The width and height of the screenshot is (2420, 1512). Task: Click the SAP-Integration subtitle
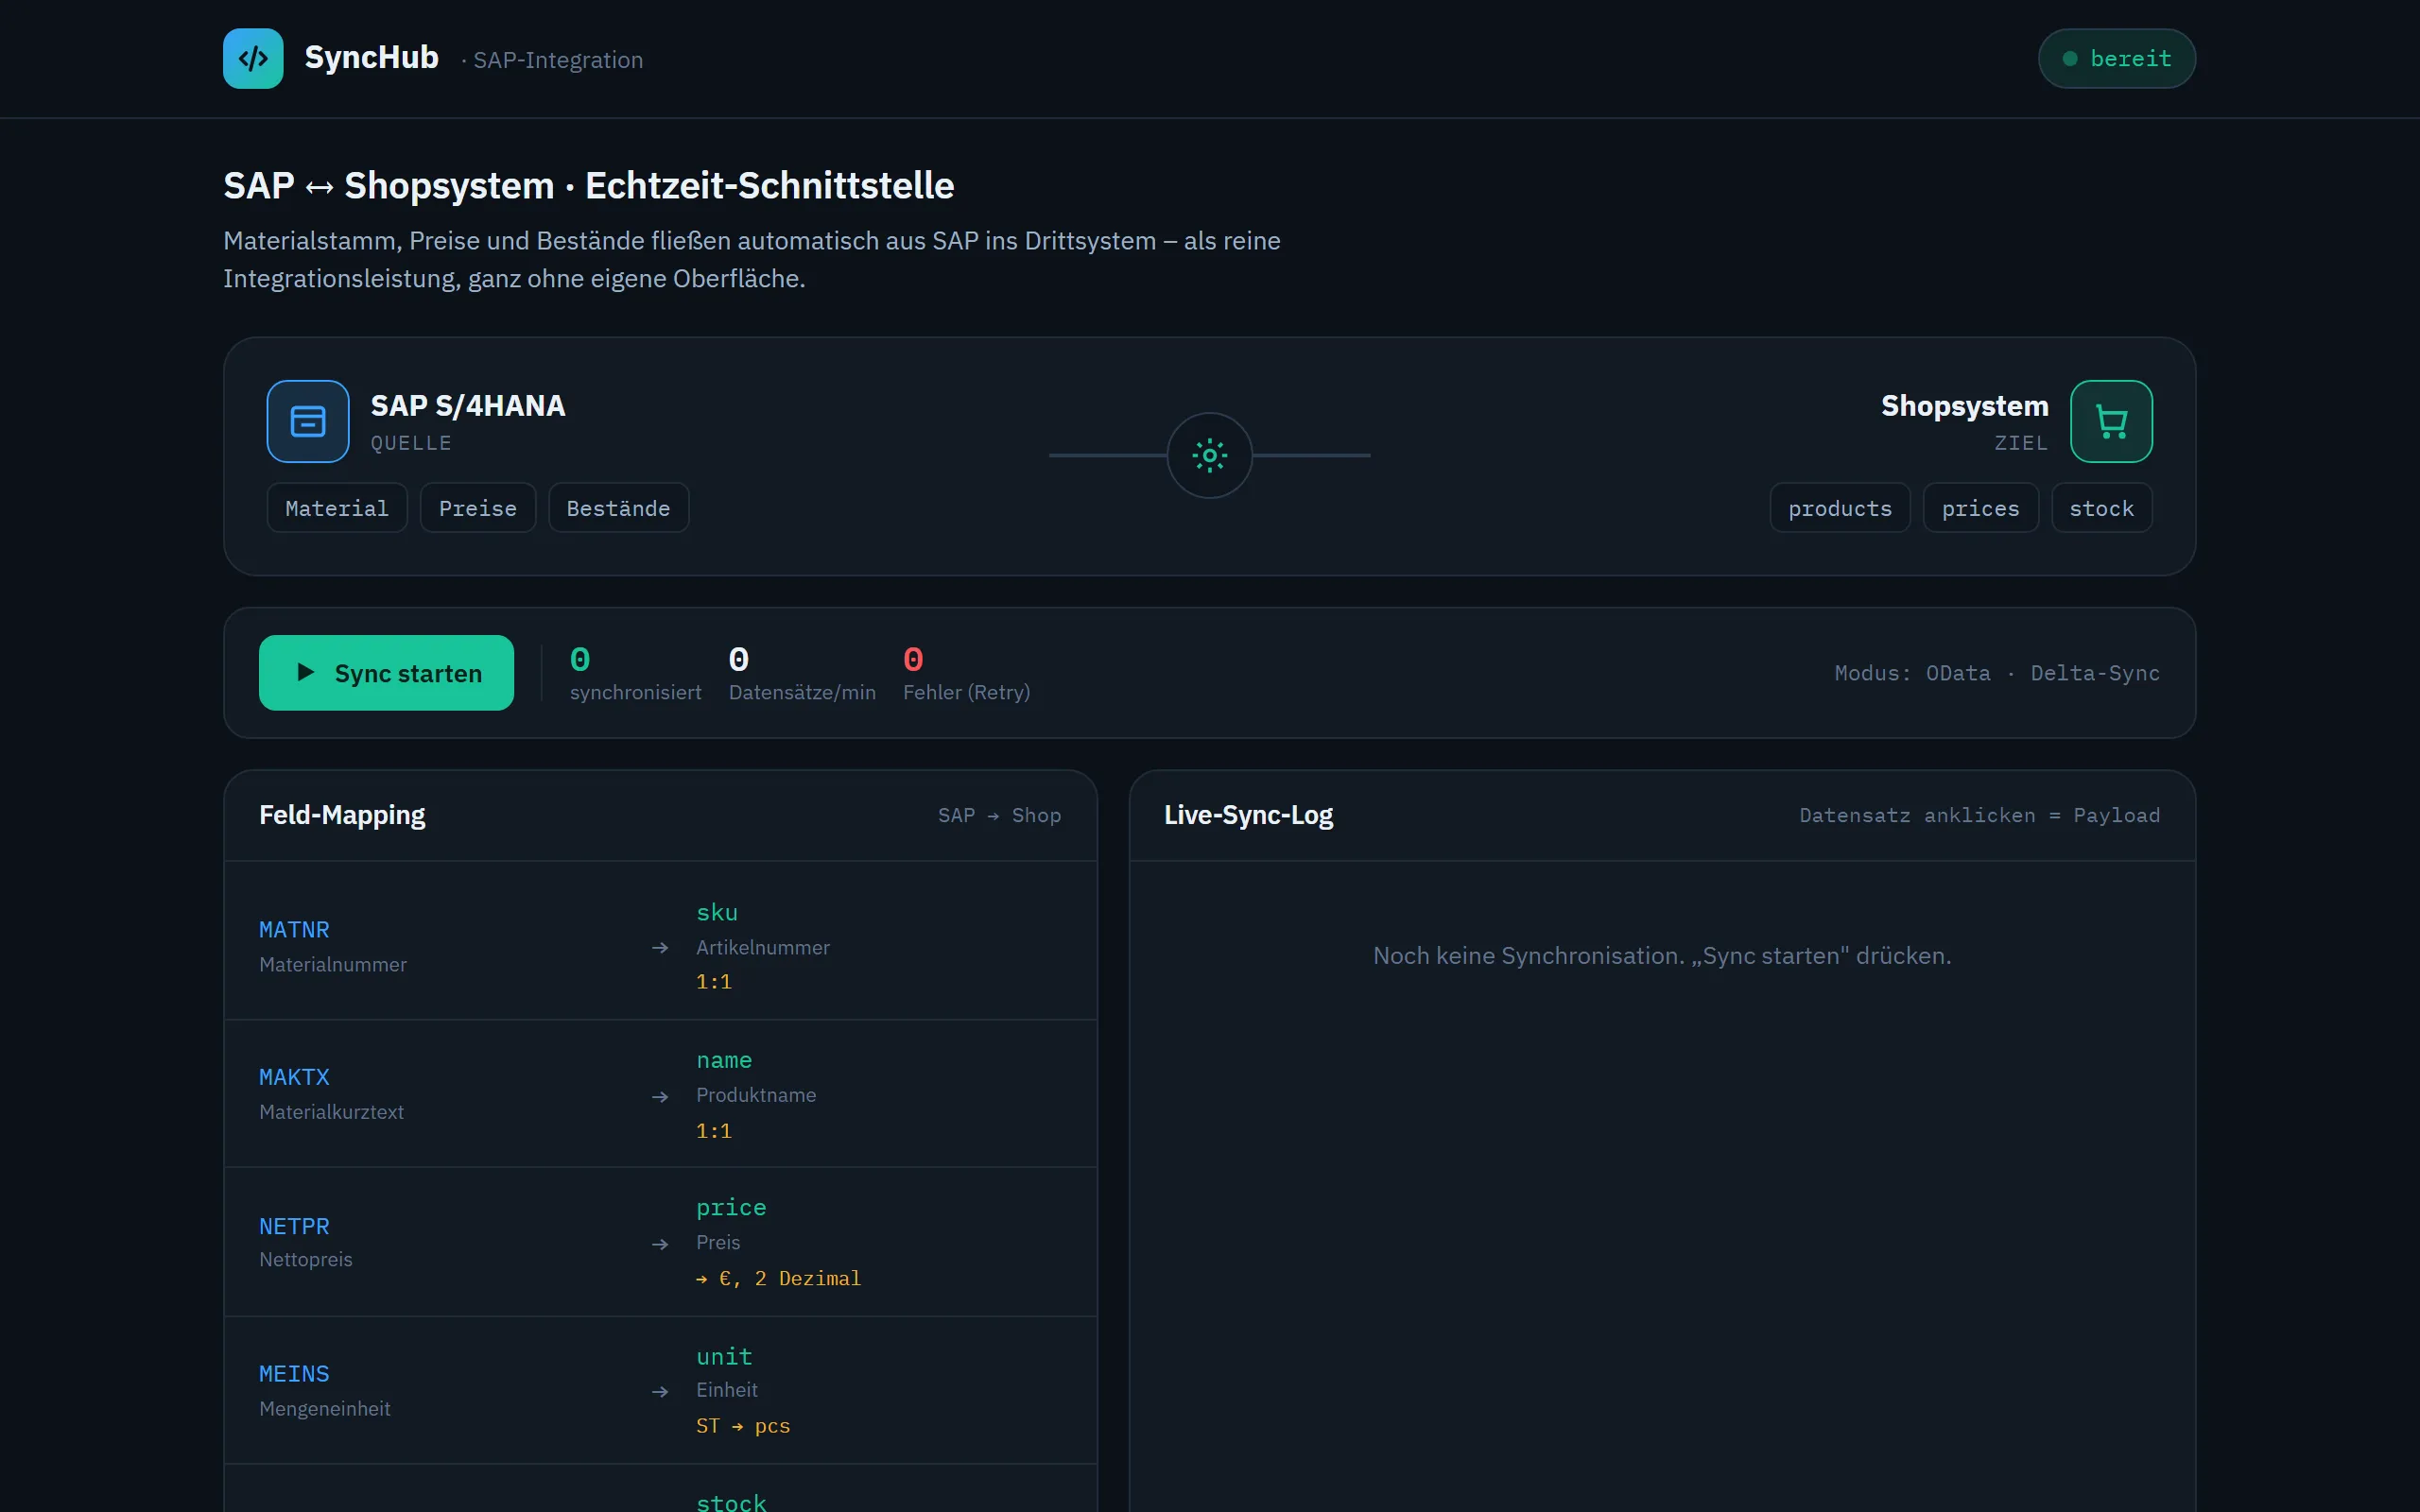click(x=552, y=60)
